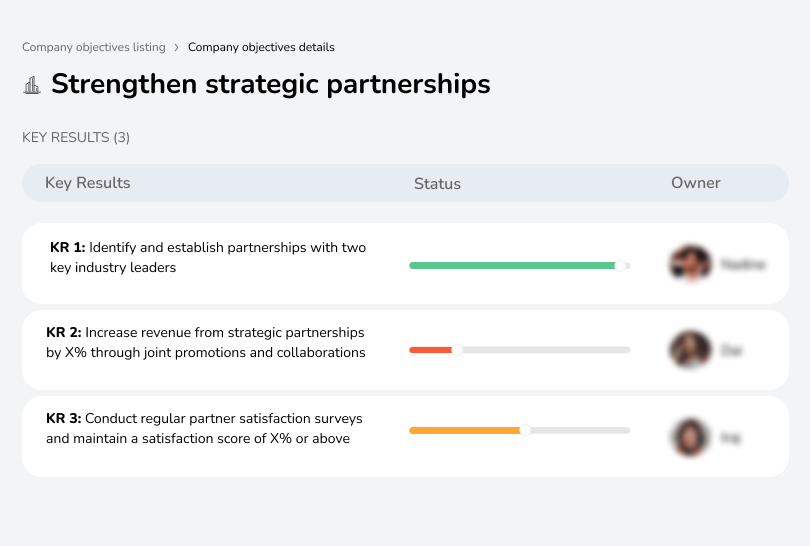Click the Key Results column header
The image size is (810, 546).
pos(87,183)
